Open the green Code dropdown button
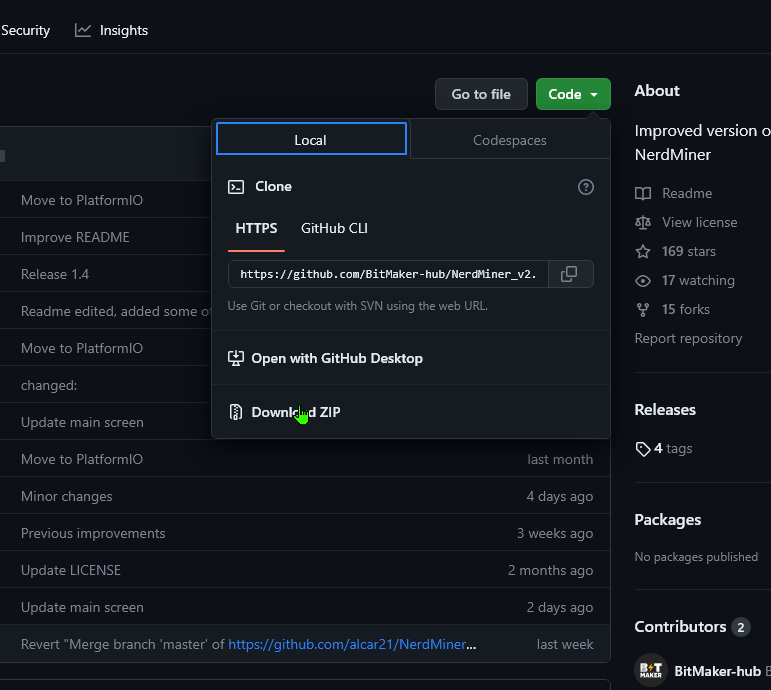This screenshot has width=771, height=690. click(x=573, y=94)
